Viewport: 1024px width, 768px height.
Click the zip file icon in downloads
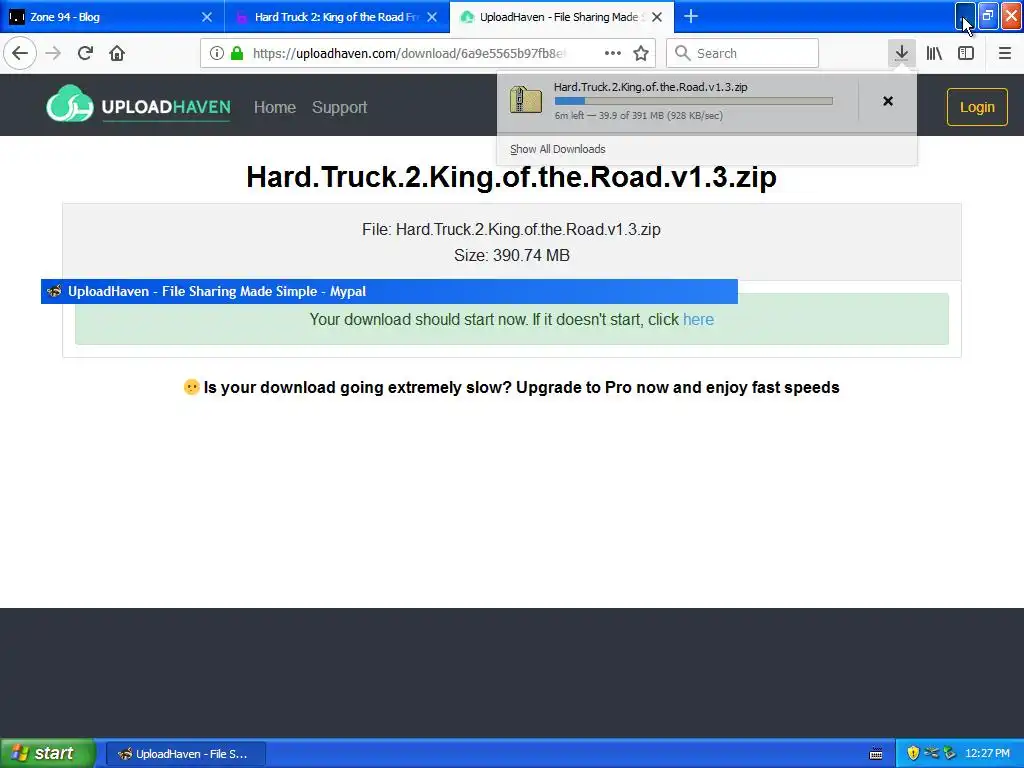tap(526, 100)
